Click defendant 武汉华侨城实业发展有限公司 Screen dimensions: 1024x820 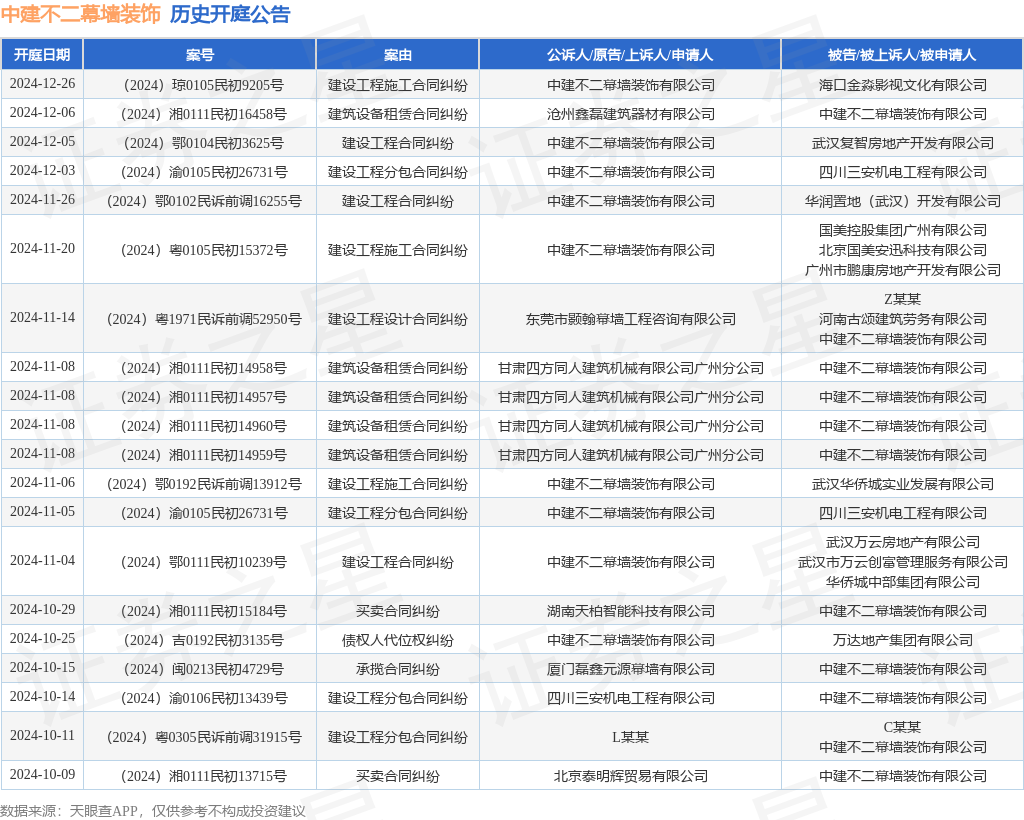point(903,484)
